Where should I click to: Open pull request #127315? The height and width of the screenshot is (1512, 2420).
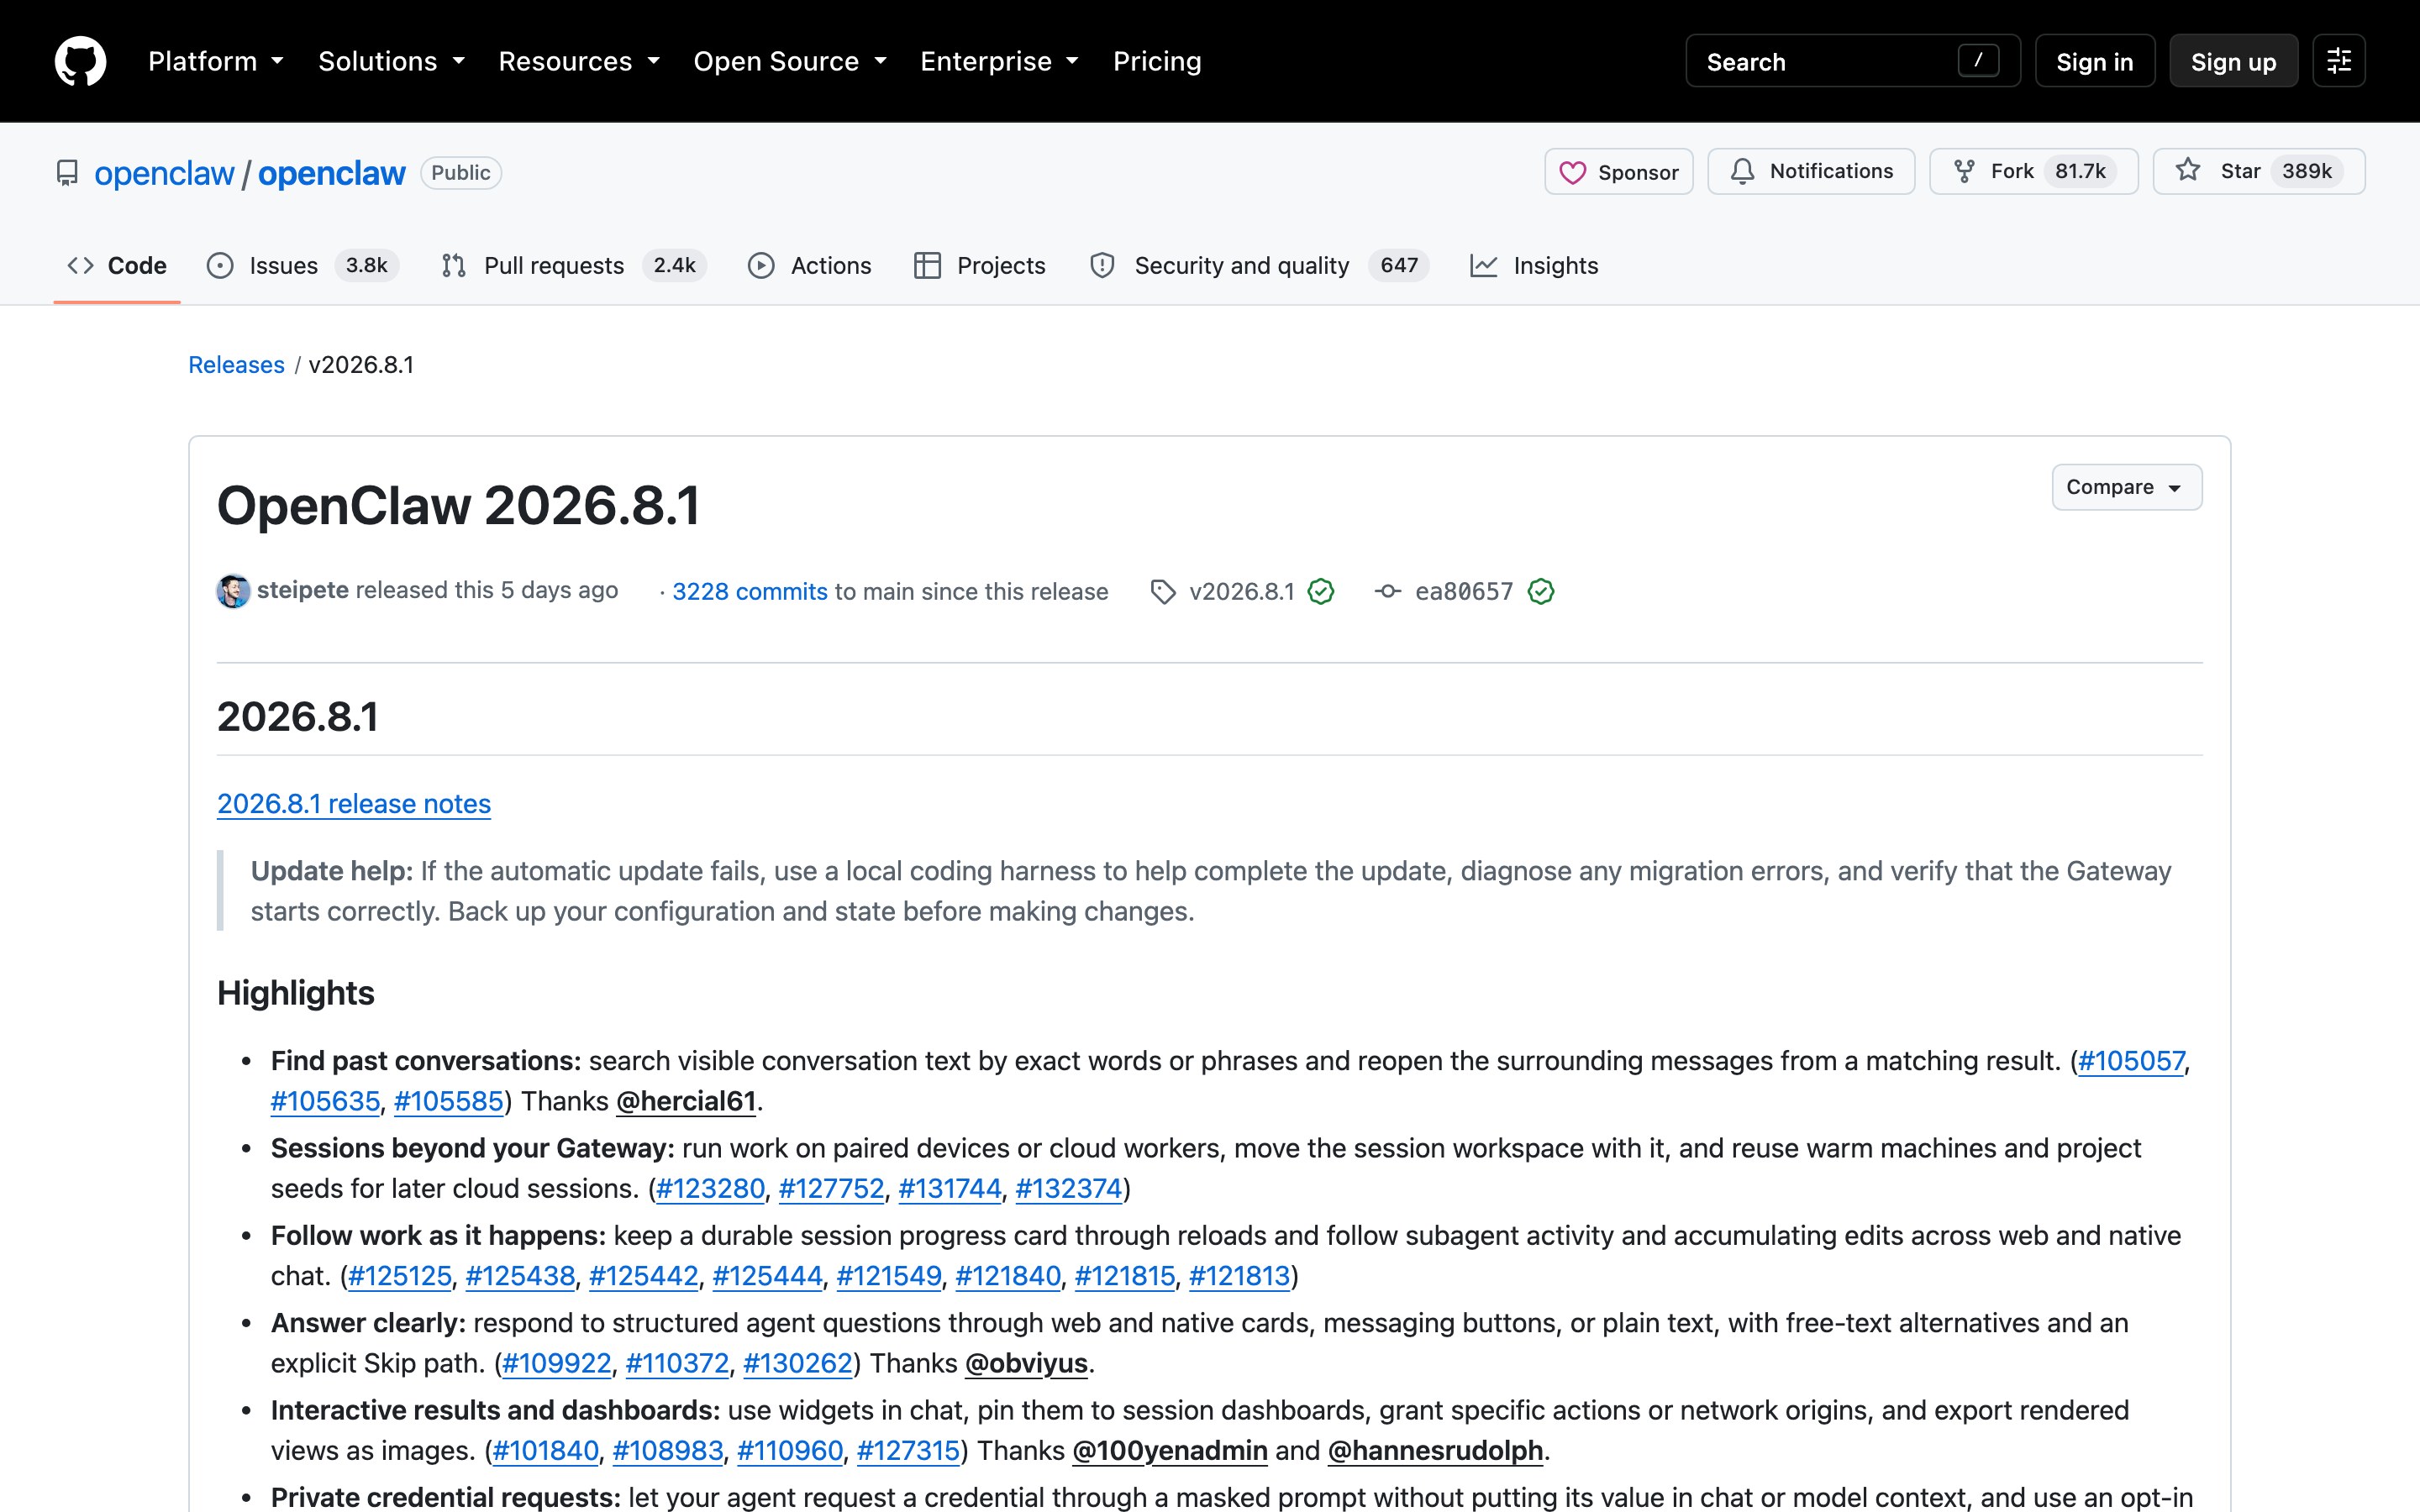click(908, 1450)
